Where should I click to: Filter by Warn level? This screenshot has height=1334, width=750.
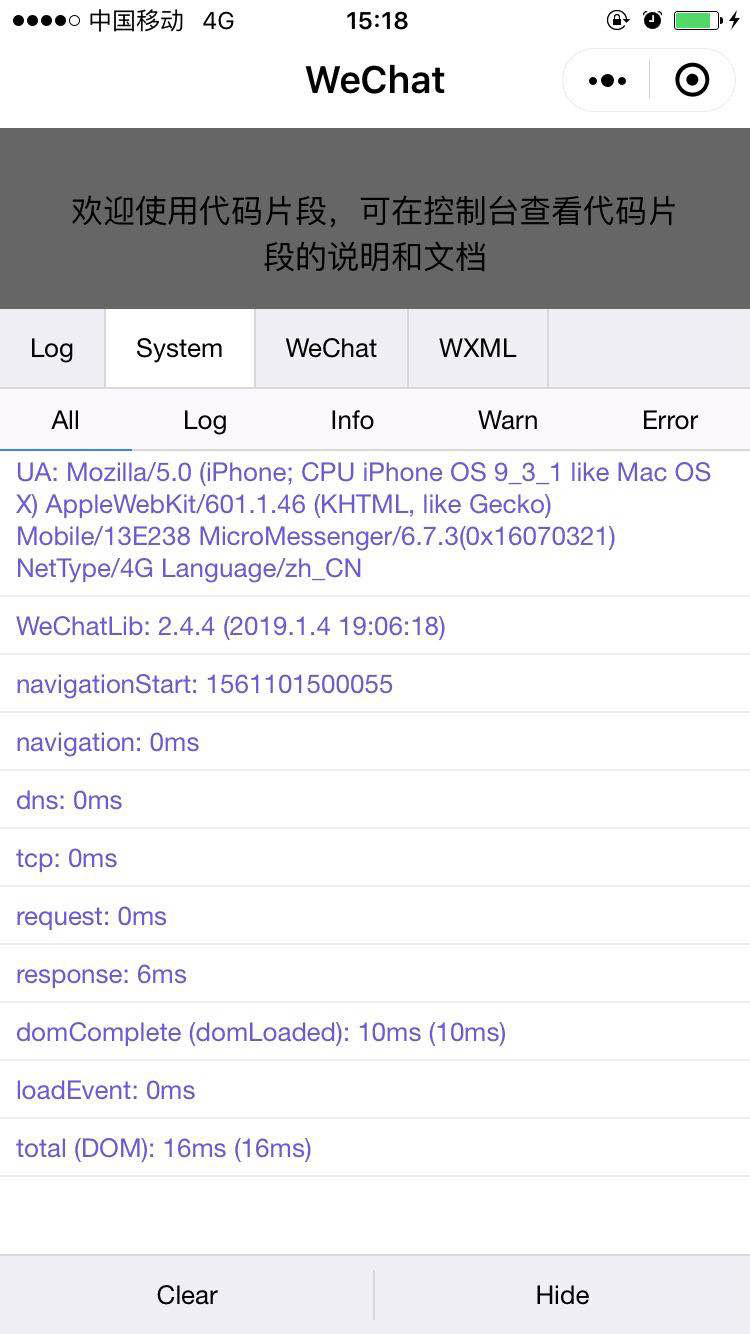point(508,420)
